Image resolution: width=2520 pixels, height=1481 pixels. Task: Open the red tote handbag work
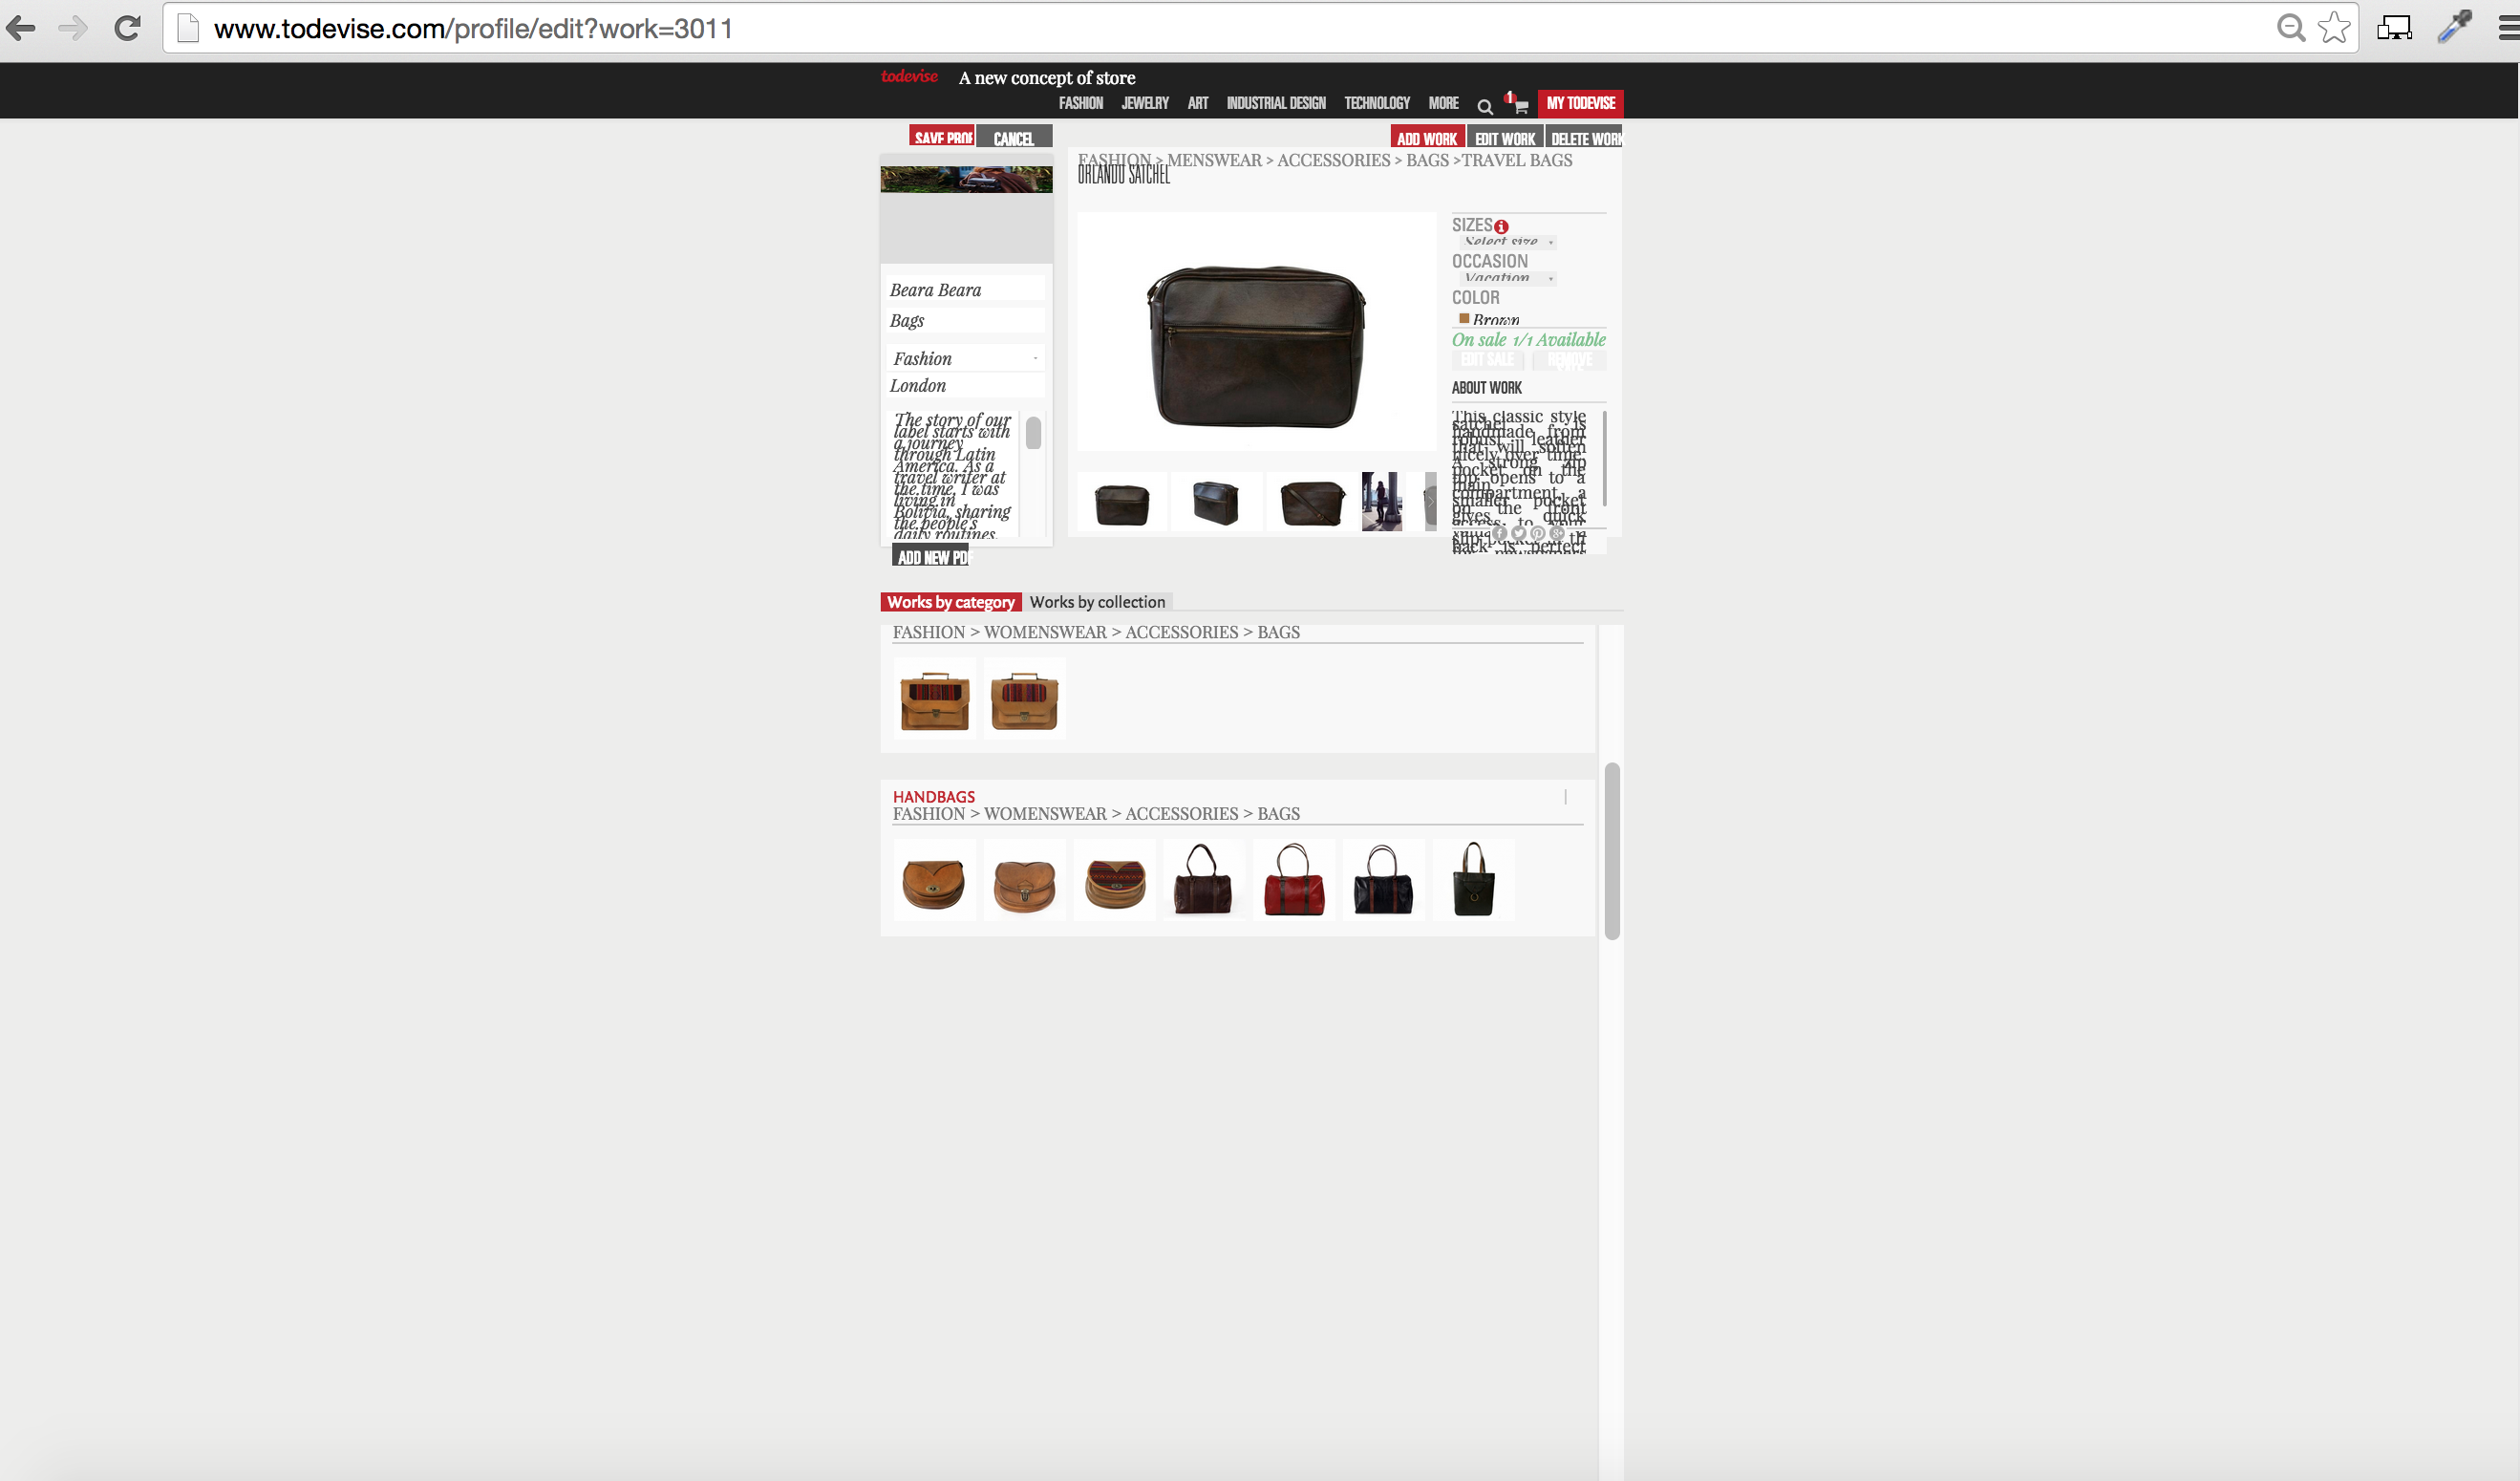(1294, 880)
